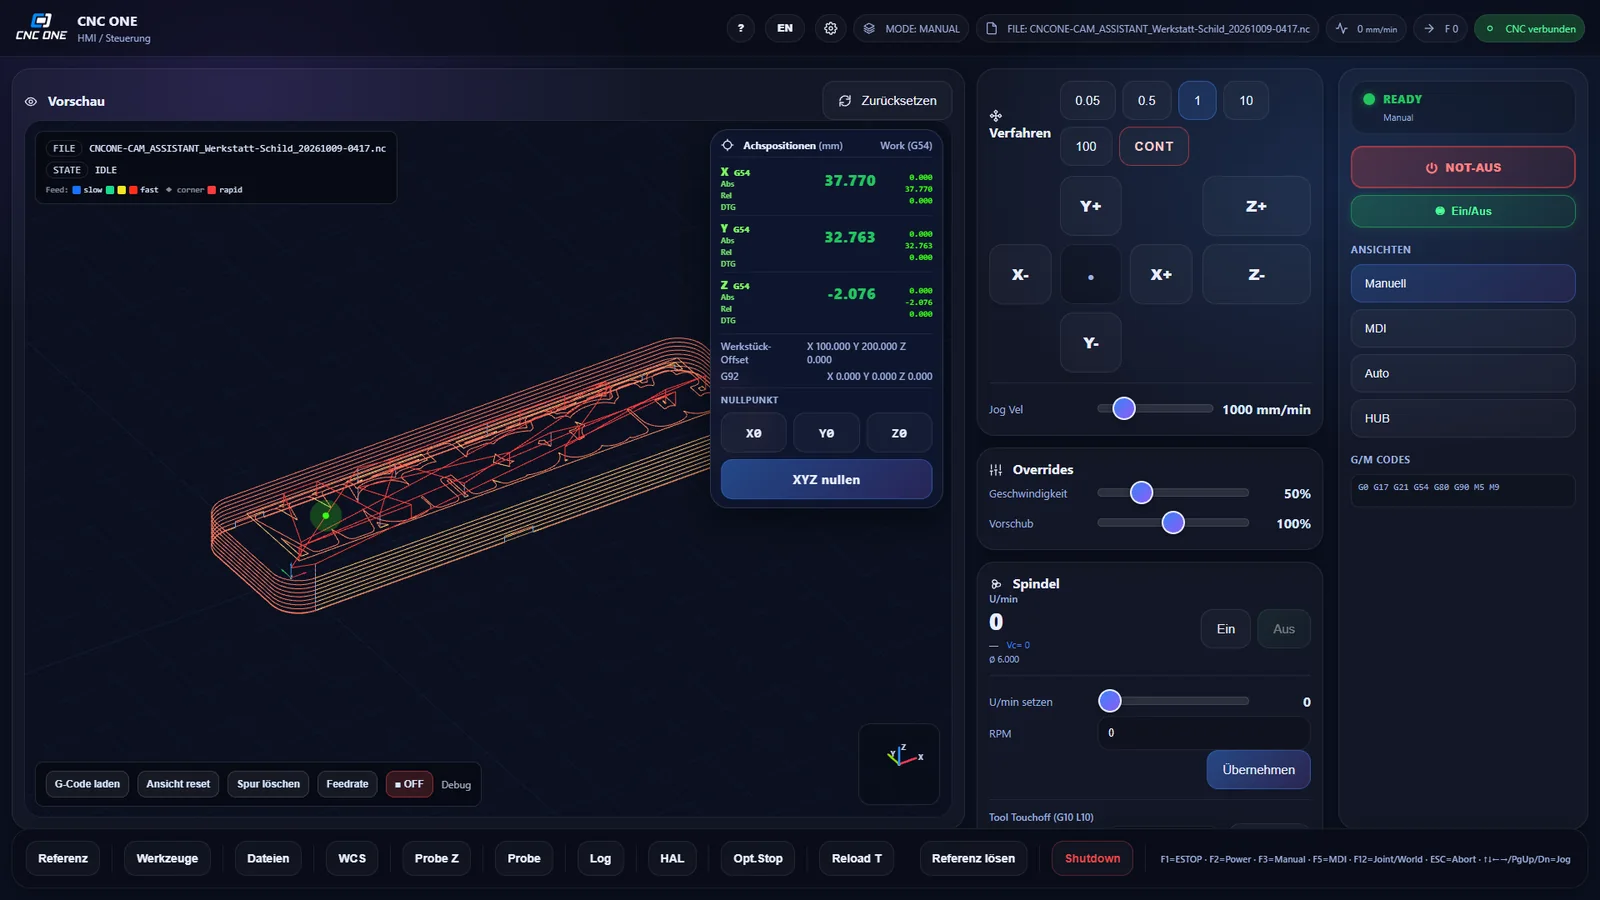Click the MODE: MANUAL layers indicator
Image resolution: width=1600 pixels, height=900 pixels.
point(911,28)
